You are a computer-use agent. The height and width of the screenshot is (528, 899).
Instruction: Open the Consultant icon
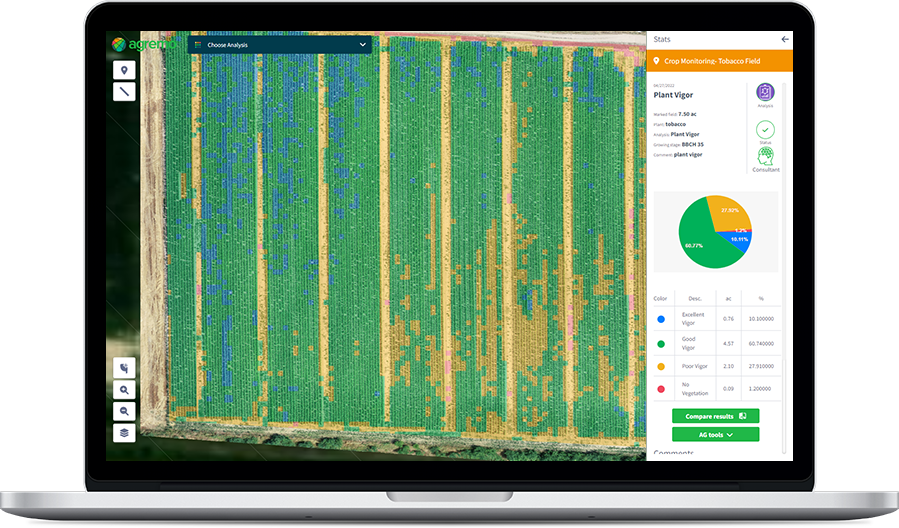click(x=765, y=157)
